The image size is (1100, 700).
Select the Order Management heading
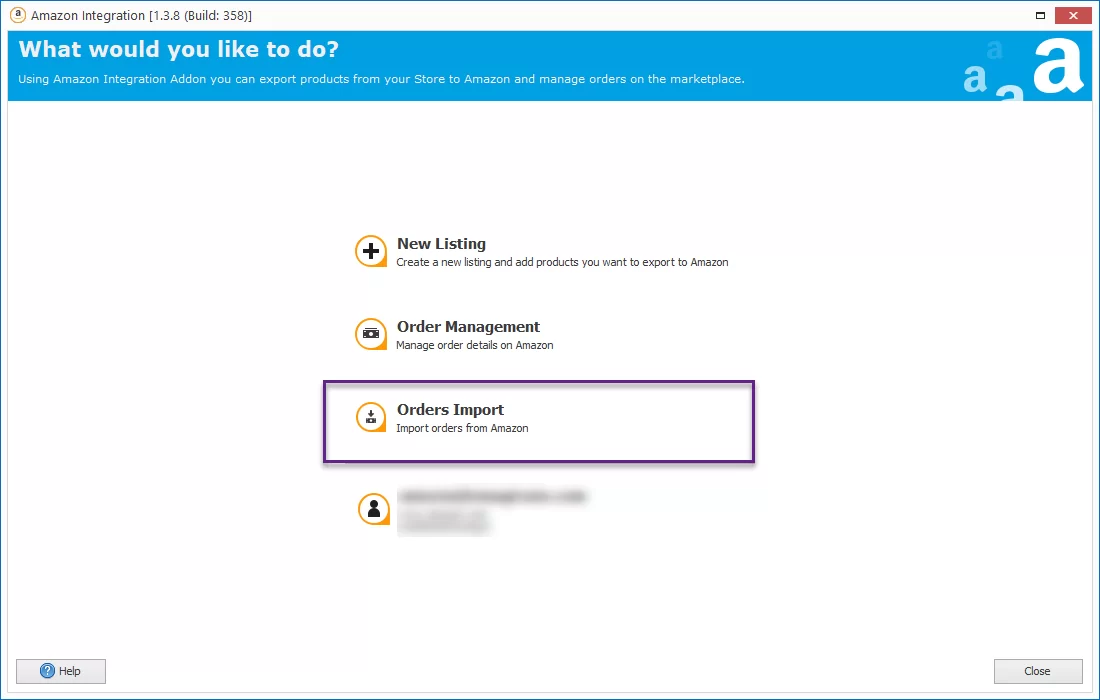click(x=468, y=326)
